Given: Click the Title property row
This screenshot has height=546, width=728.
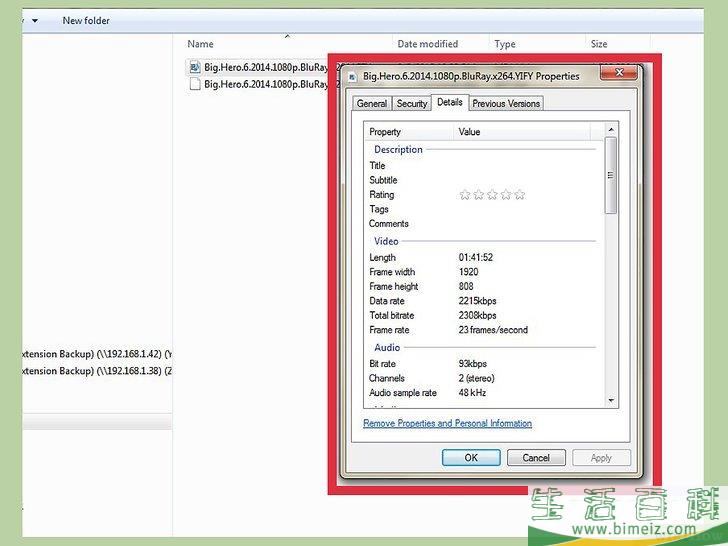Looking at the screenshot, I should click(x=484, y=166).
